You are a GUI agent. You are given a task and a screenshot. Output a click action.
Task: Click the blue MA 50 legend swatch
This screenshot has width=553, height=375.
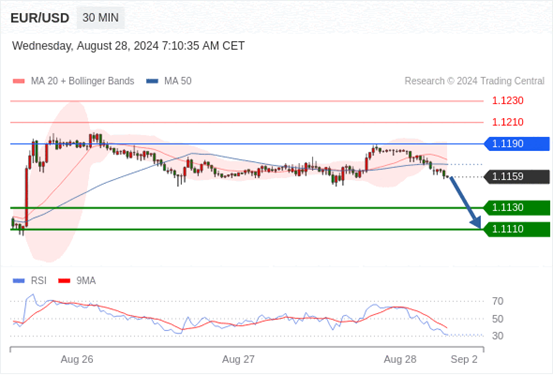pyautogui.click(x=152, y=81)
